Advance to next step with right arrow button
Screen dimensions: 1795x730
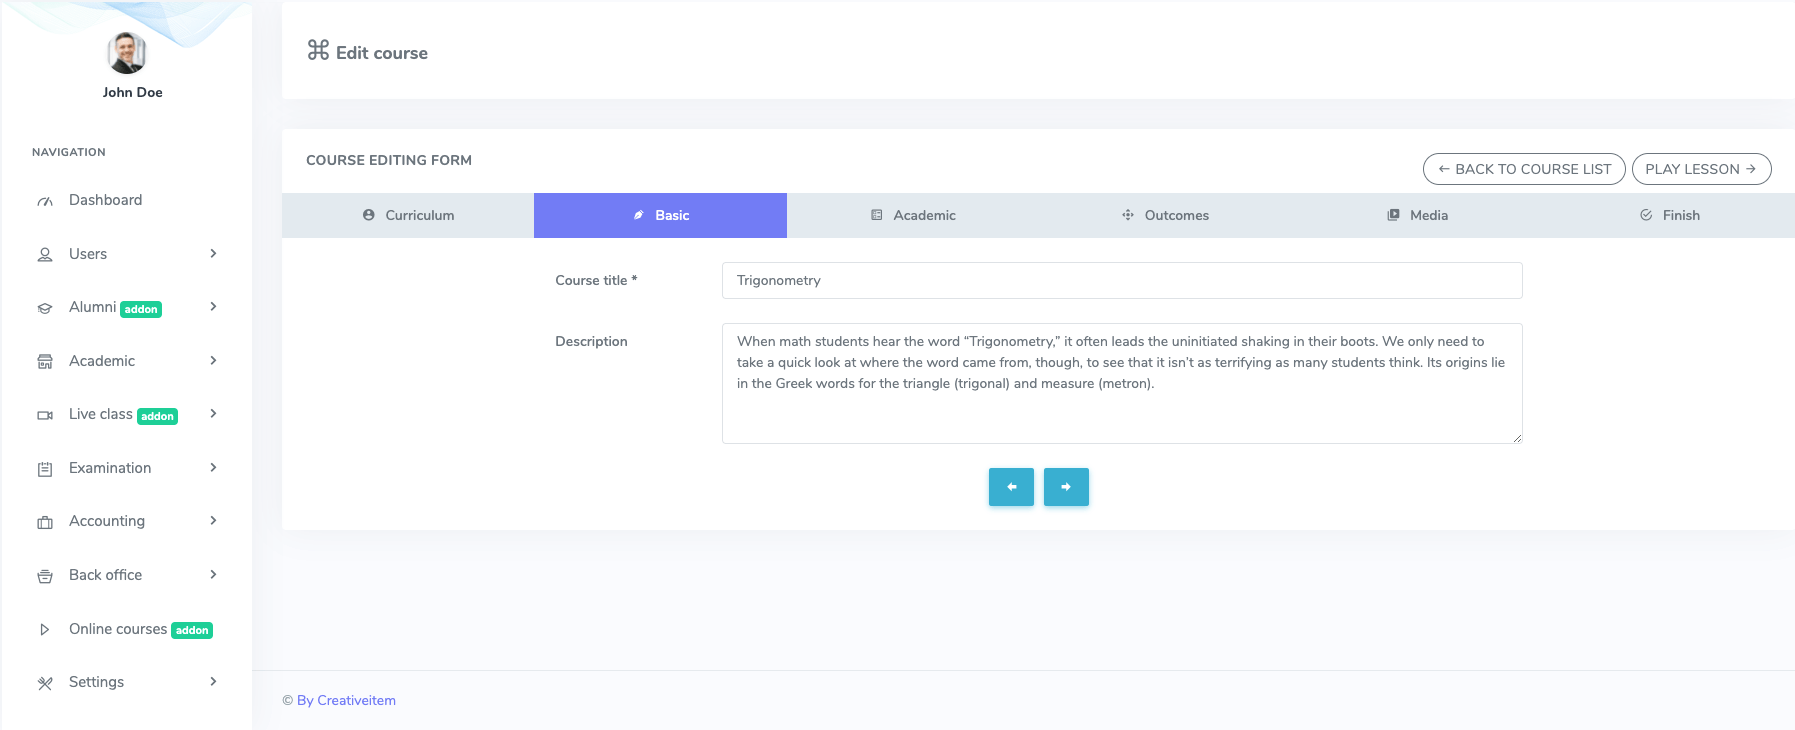pos(1066,487)
